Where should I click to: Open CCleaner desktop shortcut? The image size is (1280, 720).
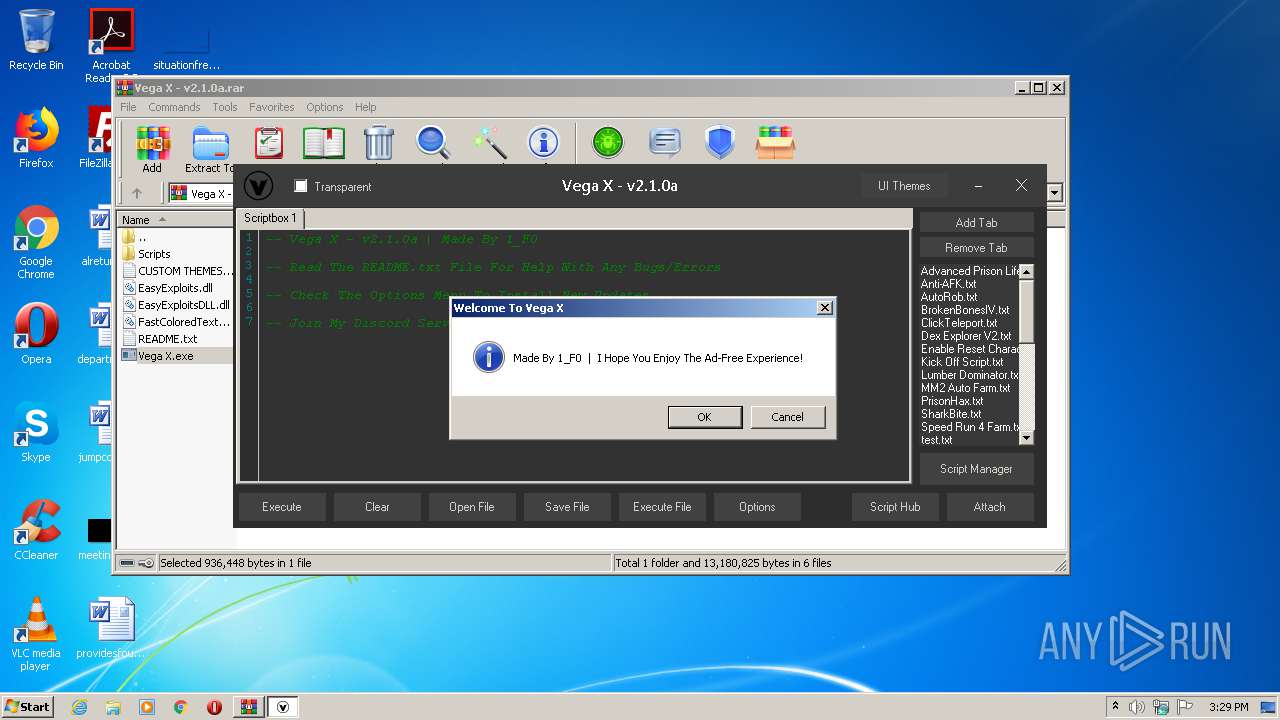[36, 530]
